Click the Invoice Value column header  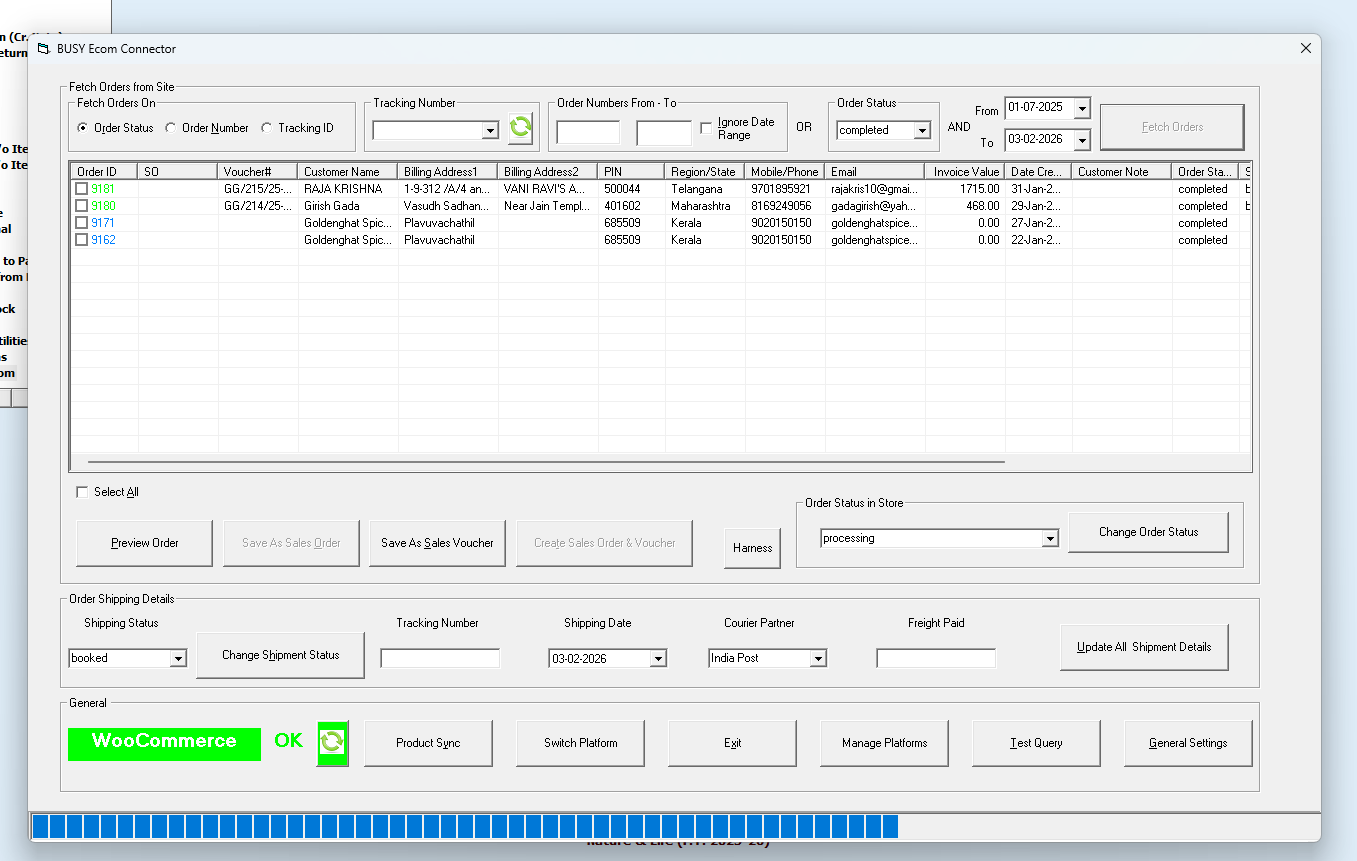pos(965,172)
